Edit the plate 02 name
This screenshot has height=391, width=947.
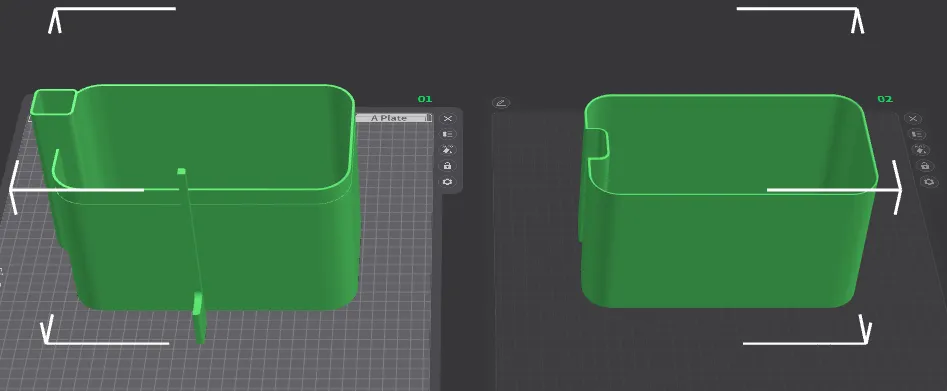click(x=501, y=103)
